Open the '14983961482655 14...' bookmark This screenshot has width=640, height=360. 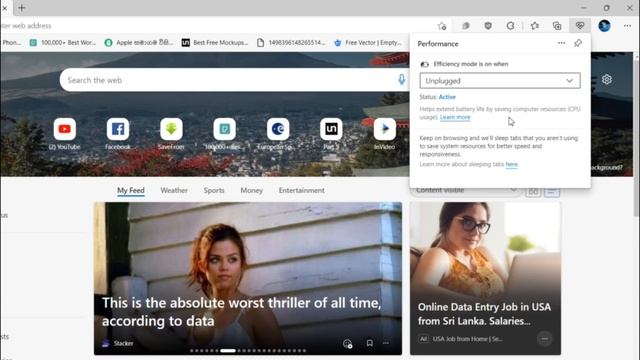pyautogui.click(x=291, y=42)
